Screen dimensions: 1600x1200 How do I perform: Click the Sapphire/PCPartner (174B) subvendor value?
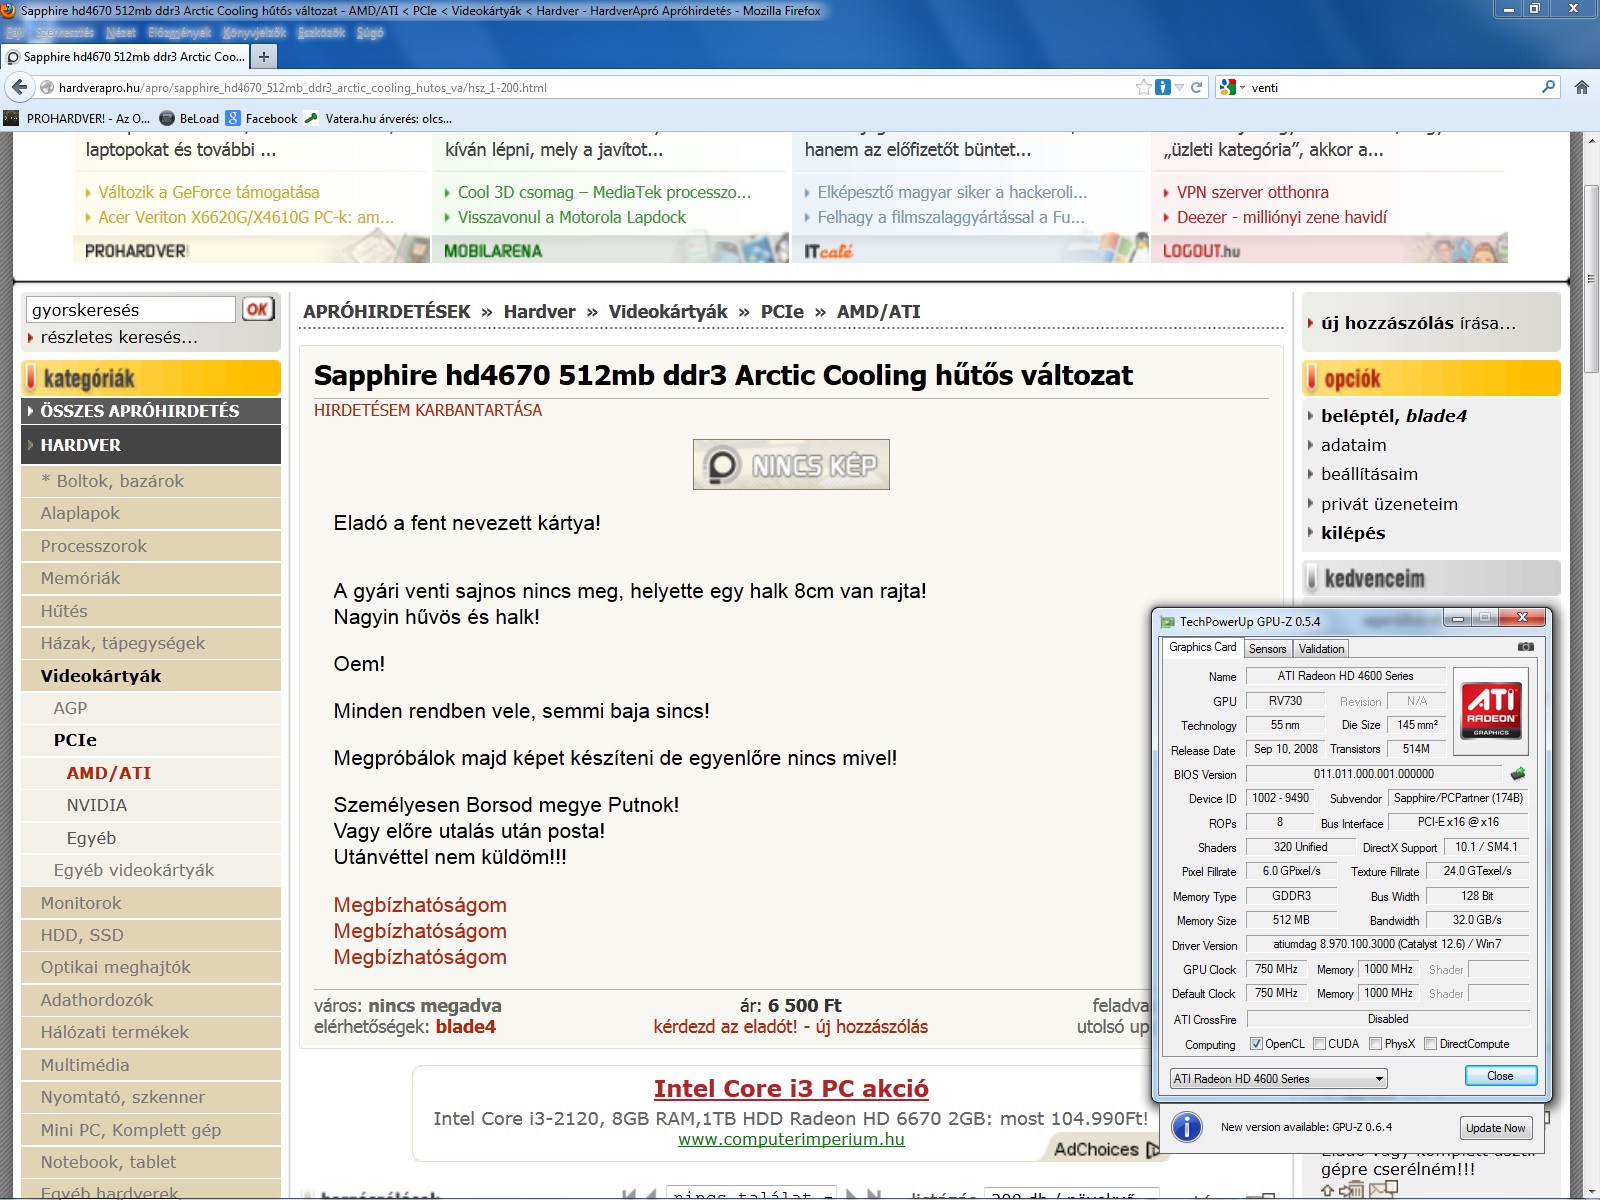pyautogui.click(x=1458, y=798)
